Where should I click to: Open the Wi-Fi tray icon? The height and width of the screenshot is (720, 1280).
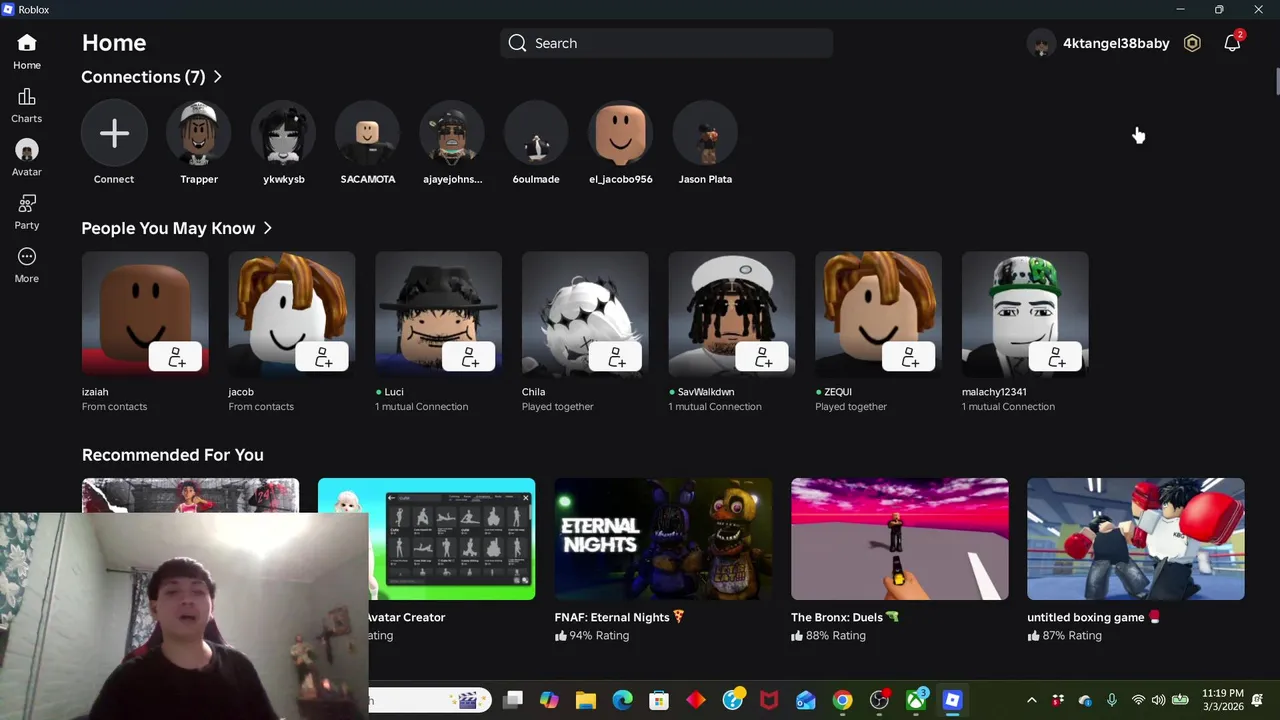pos(1138,700)
